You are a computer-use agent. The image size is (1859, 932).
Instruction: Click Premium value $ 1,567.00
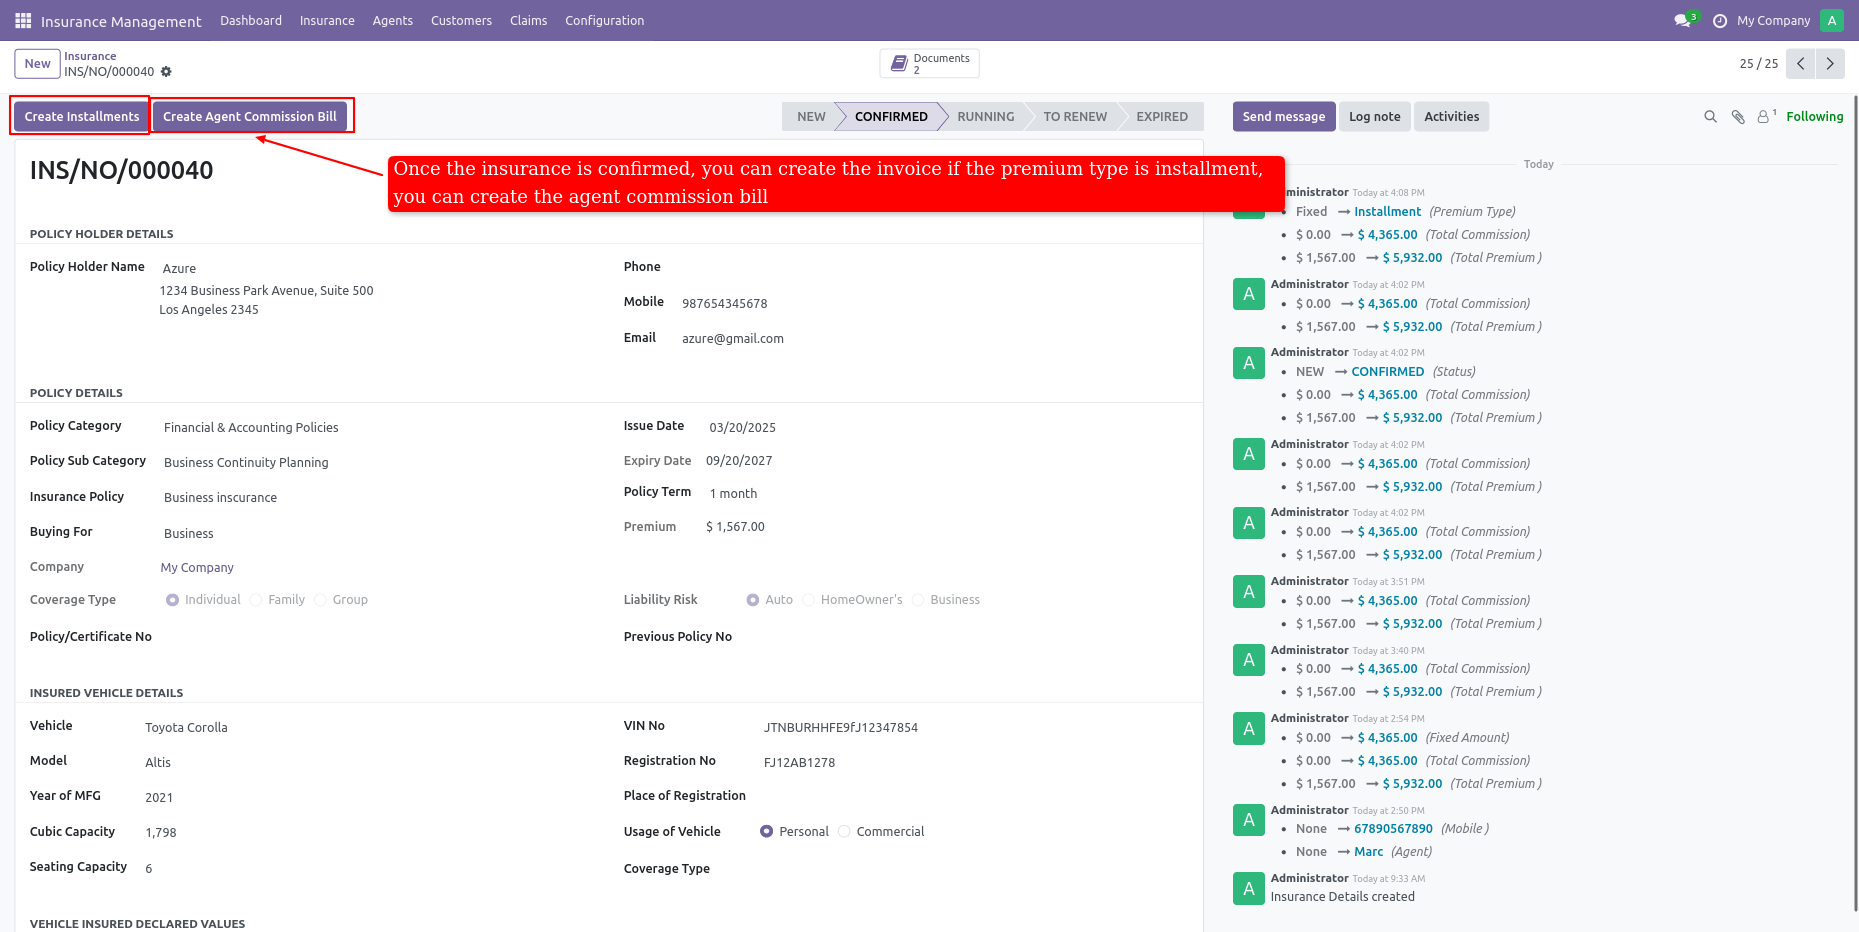pos(735,527)
